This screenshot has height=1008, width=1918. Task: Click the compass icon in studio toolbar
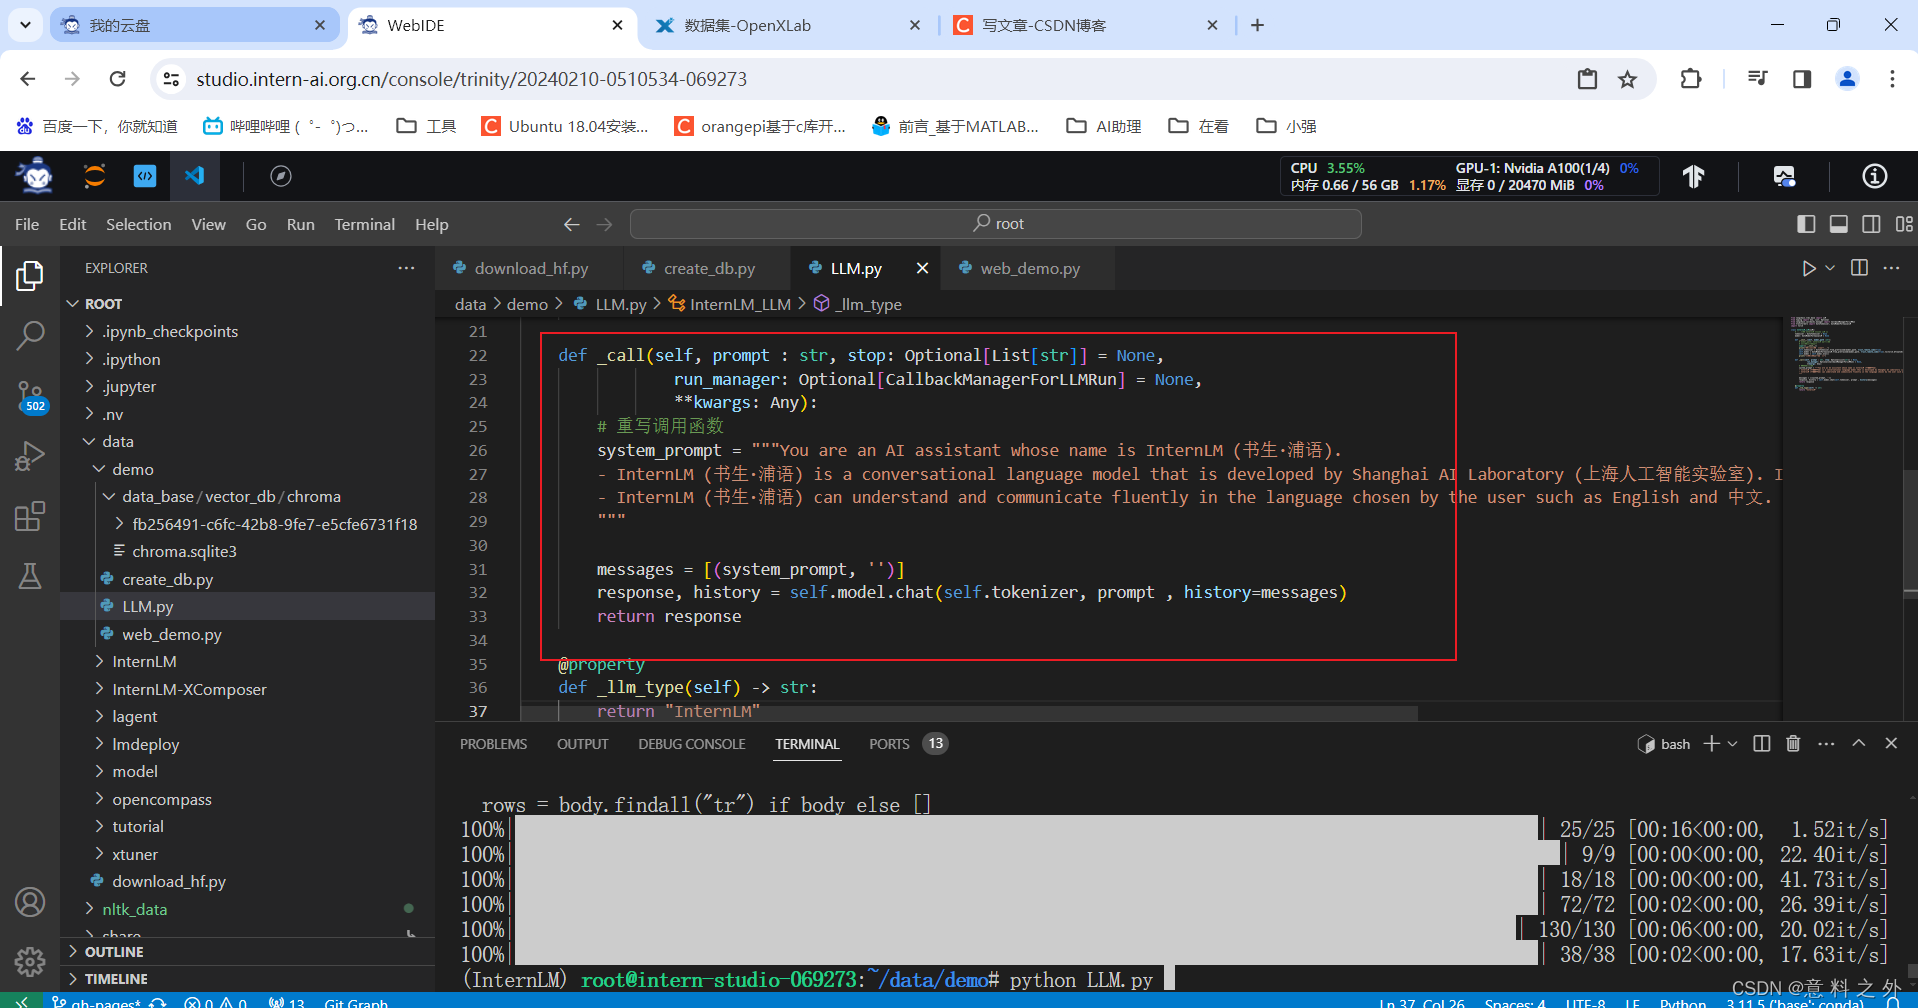(x=281, y=176)
